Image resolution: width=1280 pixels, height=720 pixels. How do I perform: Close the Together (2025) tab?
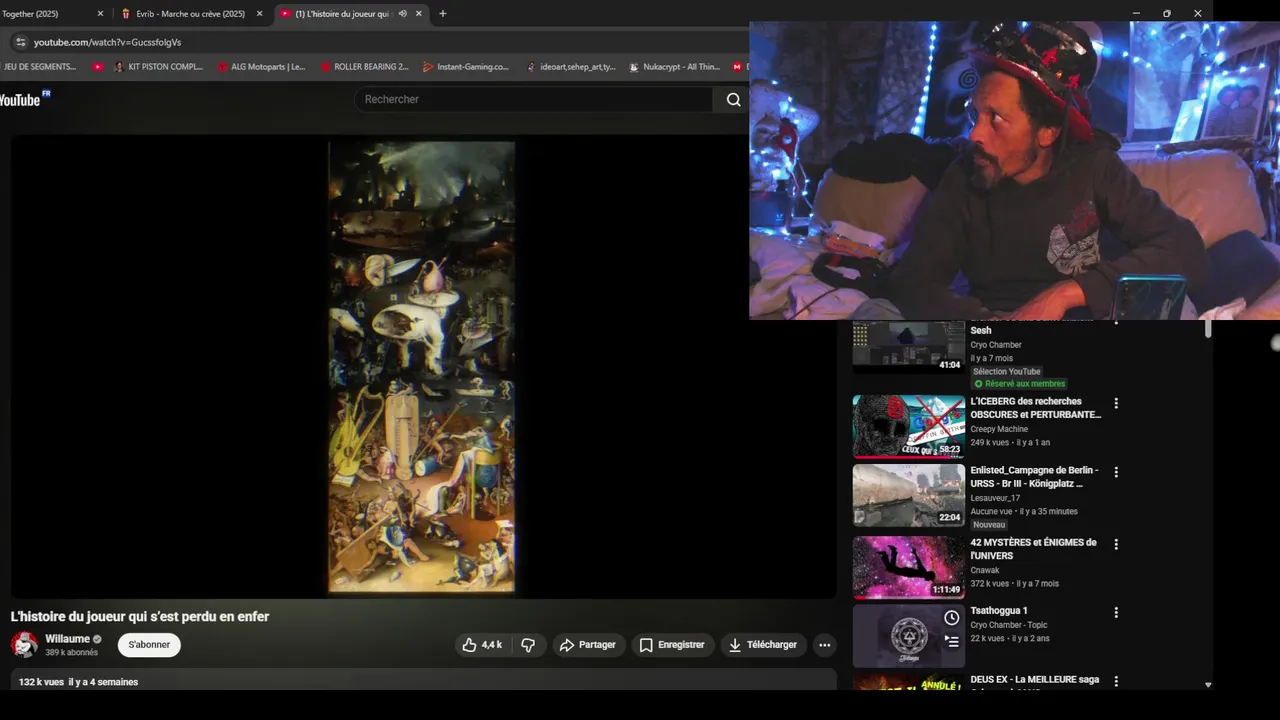click(x=100, y=14)
